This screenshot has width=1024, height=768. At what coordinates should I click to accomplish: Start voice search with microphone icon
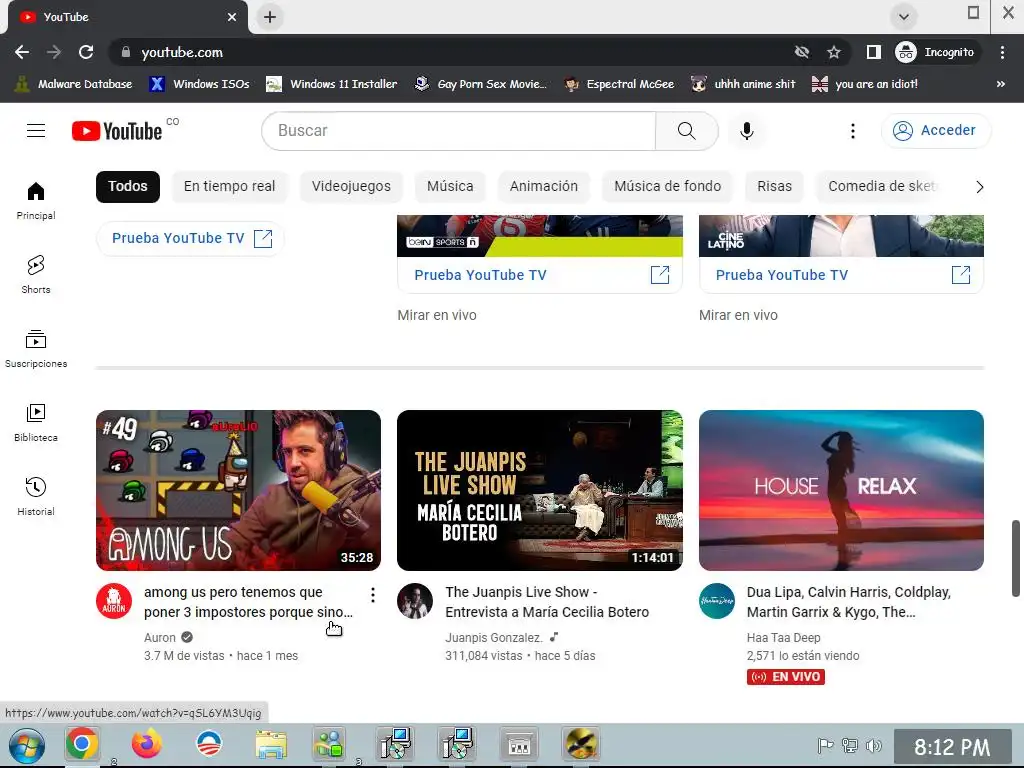pos(746,131)
